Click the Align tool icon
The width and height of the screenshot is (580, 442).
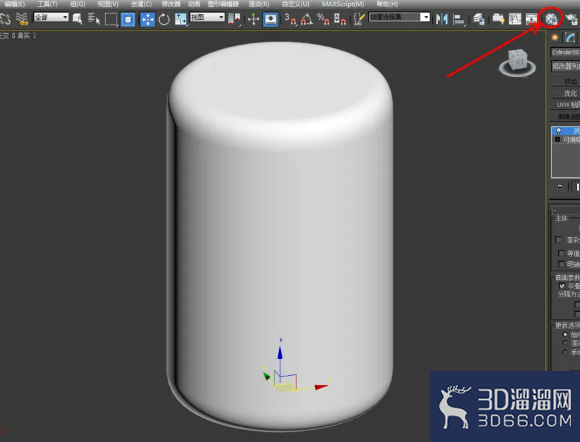point(459,19)
